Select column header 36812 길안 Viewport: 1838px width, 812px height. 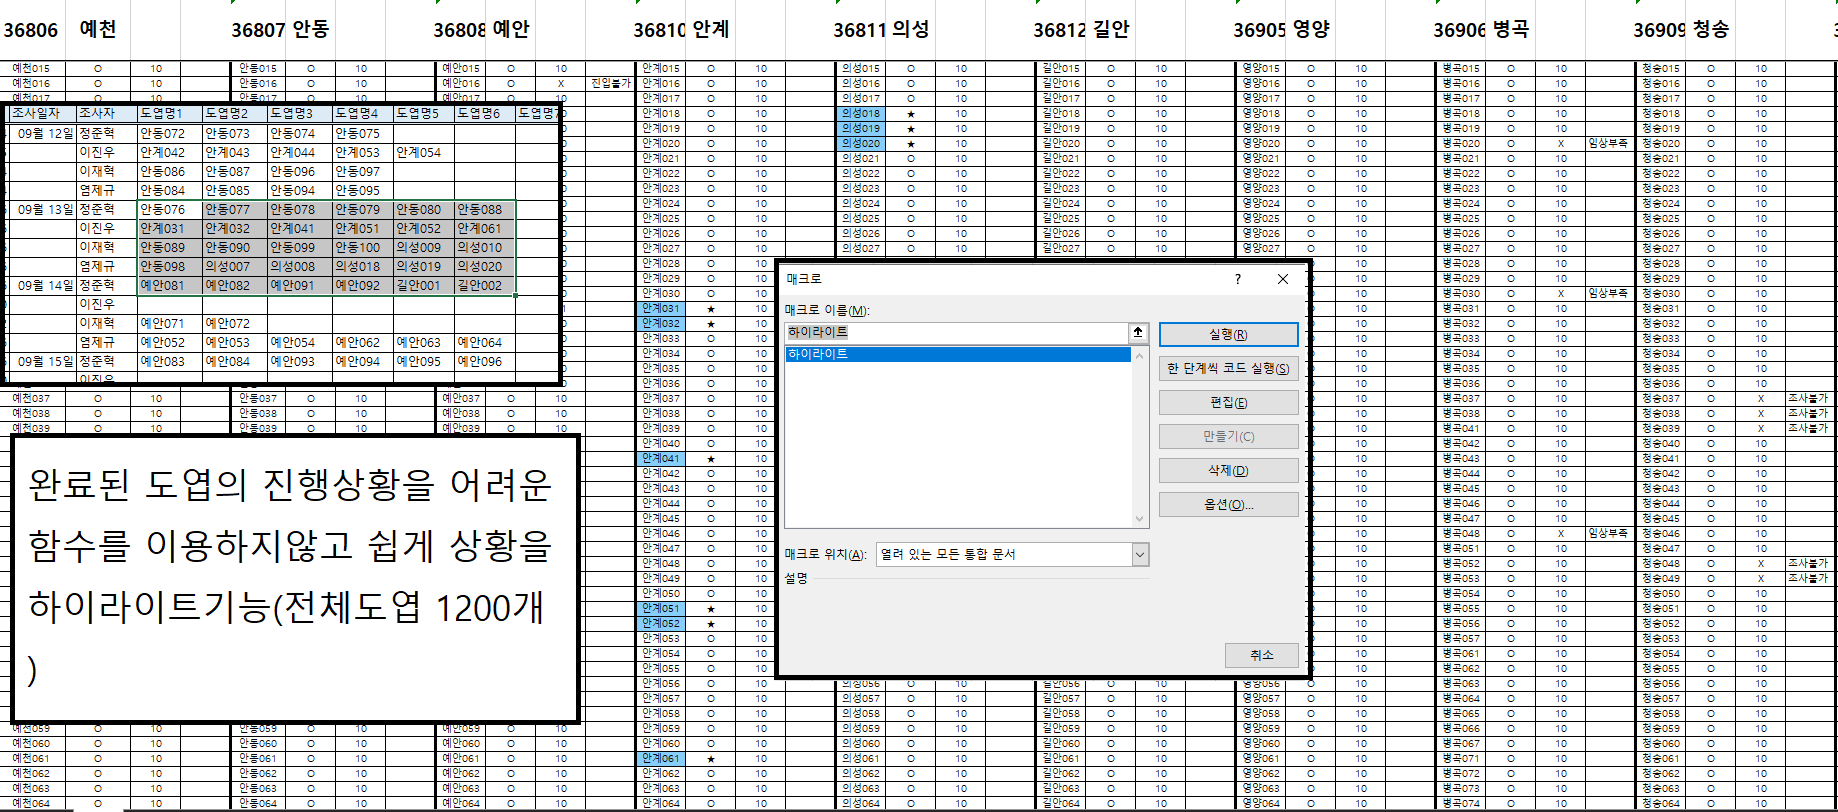coord(1081,29)
